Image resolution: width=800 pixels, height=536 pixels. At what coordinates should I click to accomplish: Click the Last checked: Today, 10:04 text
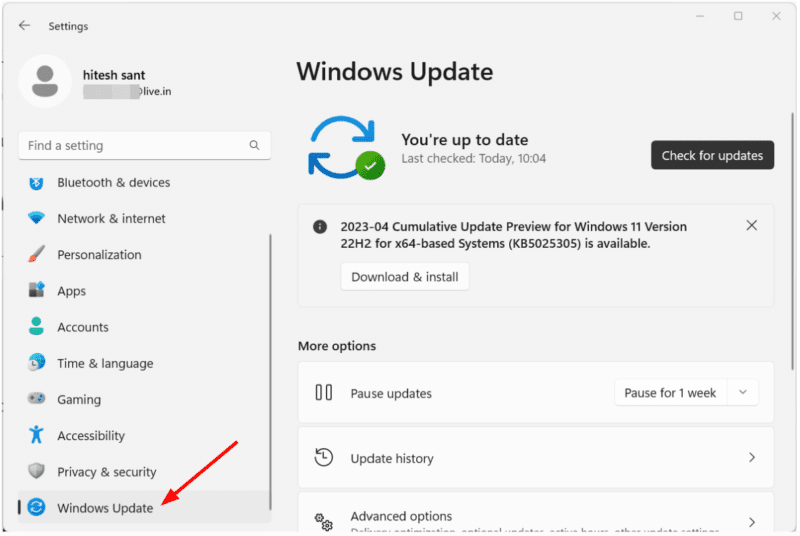click(473, 159)
